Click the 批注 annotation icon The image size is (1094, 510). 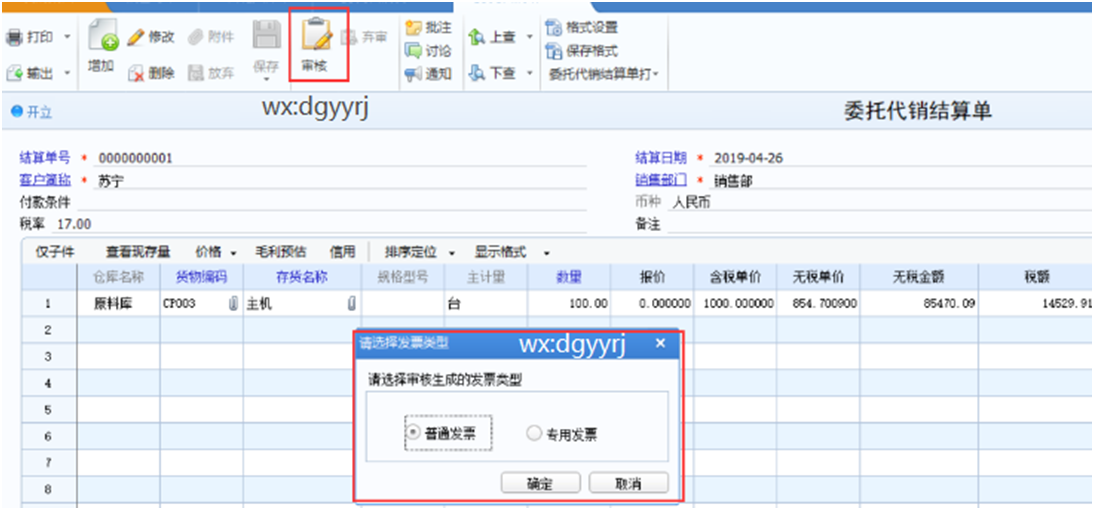pyautogui.click(x=414, y=28)
